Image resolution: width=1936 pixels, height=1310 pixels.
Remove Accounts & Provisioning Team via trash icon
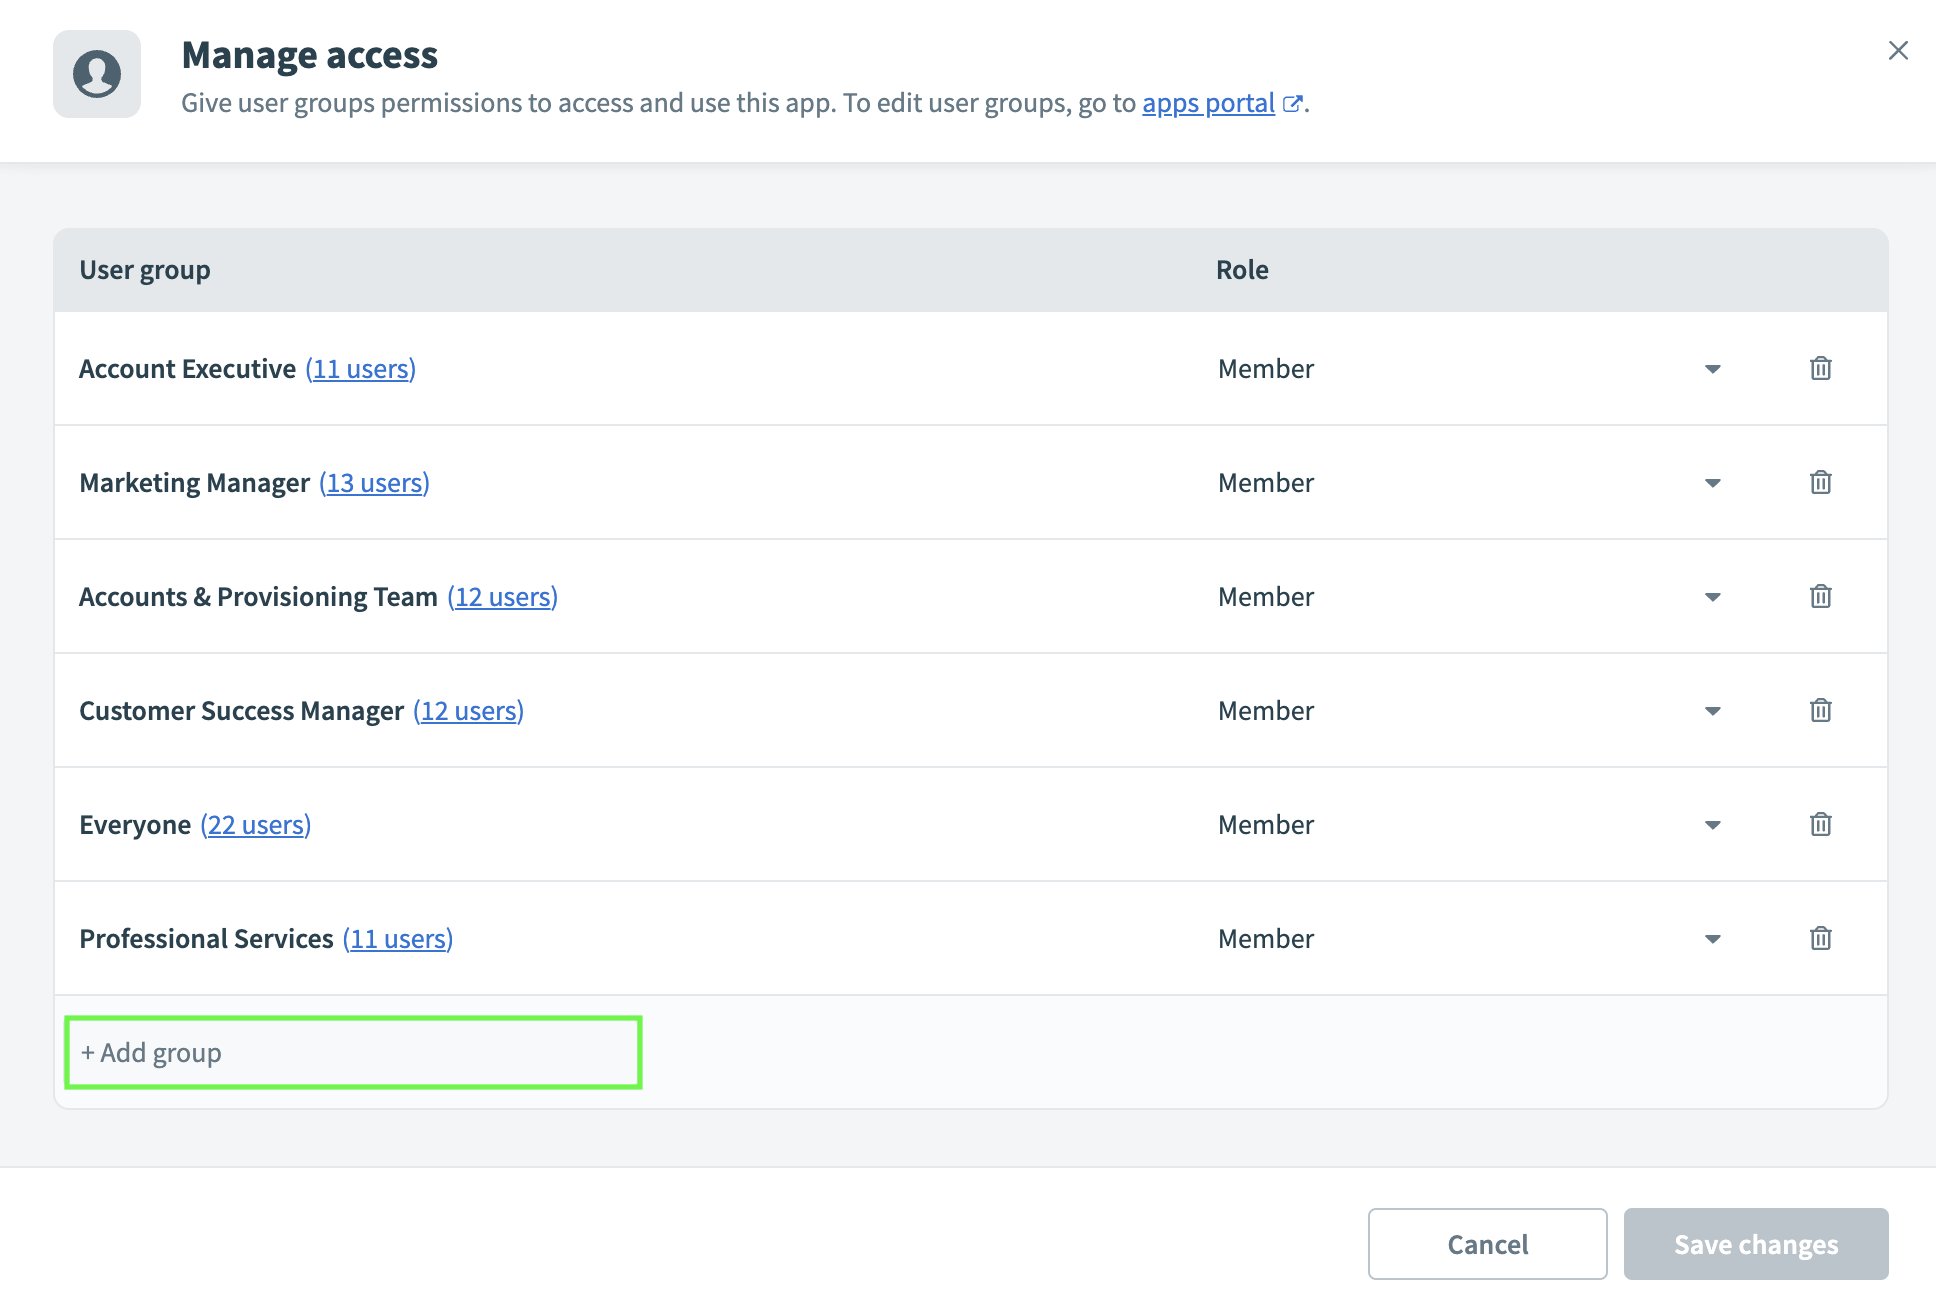tap(1820, 597)
